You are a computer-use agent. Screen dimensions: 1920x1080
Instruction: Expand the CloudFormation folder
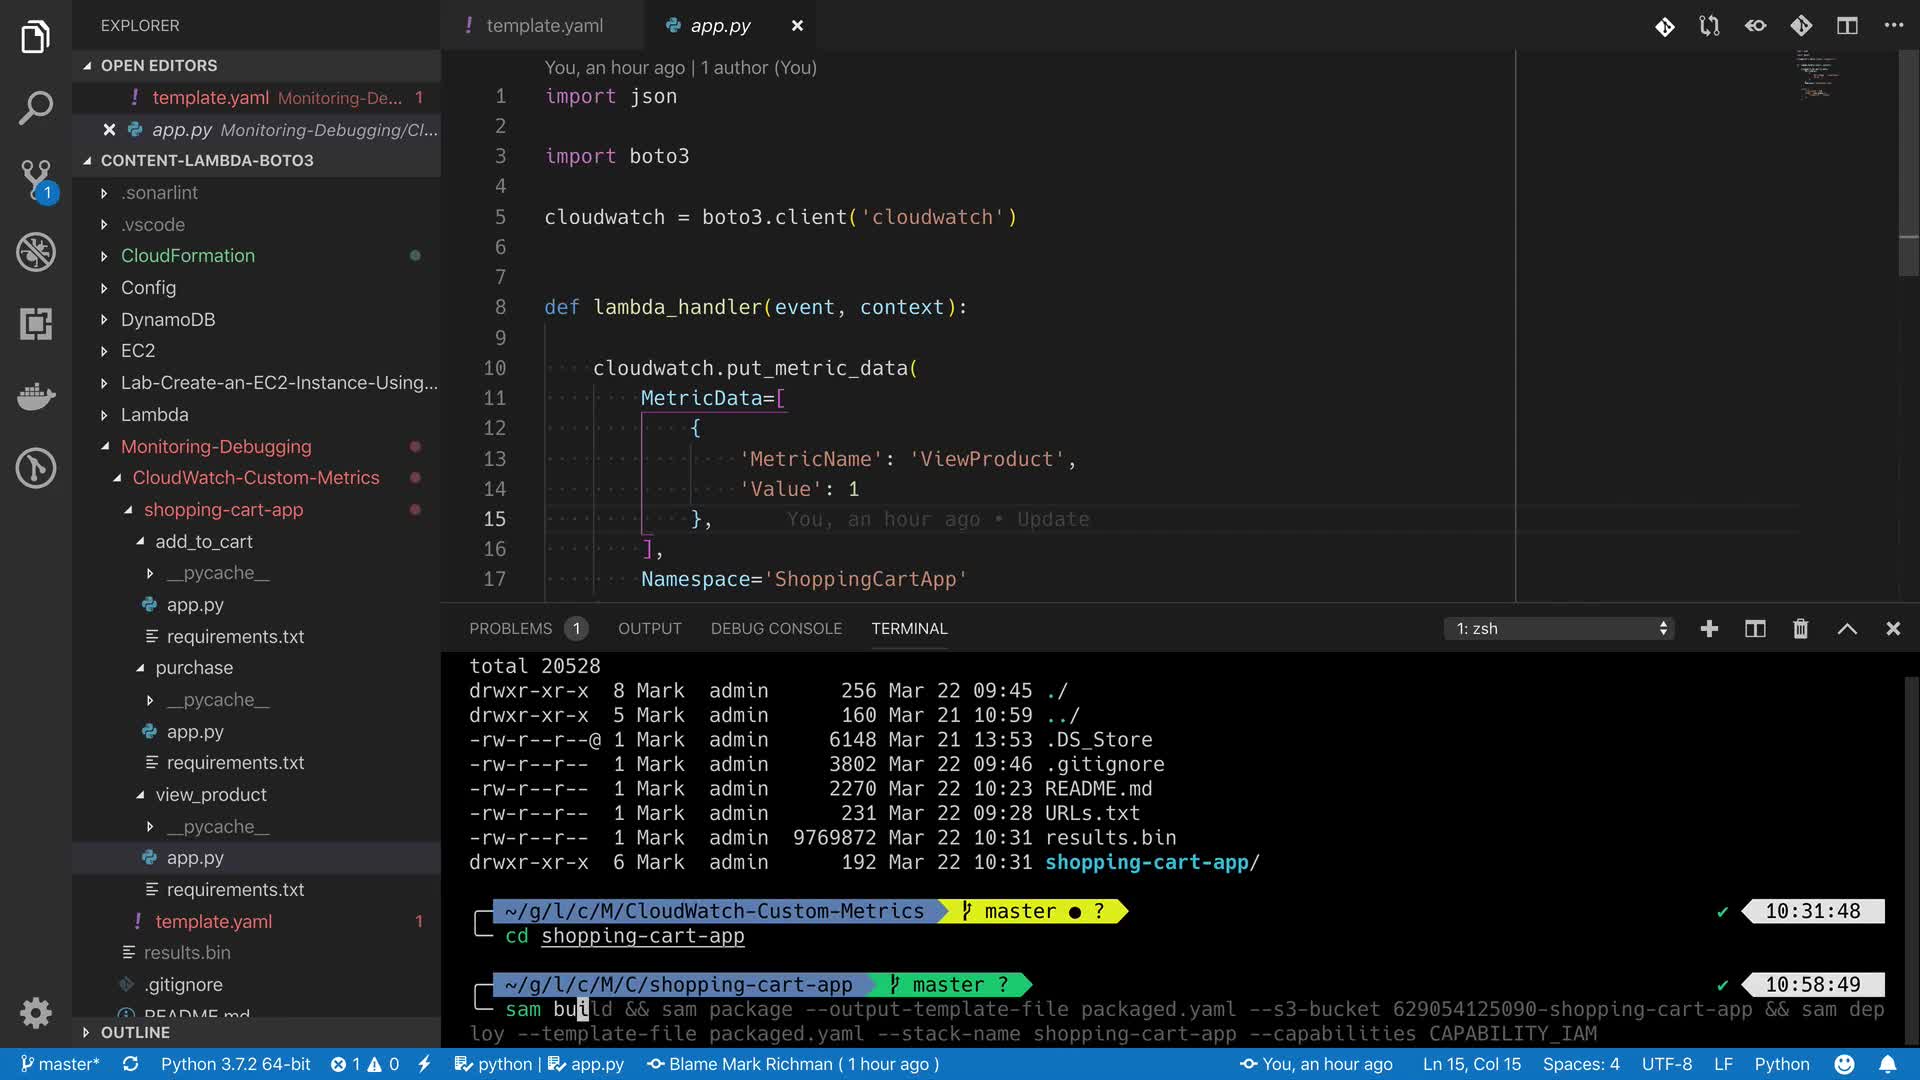187,256
